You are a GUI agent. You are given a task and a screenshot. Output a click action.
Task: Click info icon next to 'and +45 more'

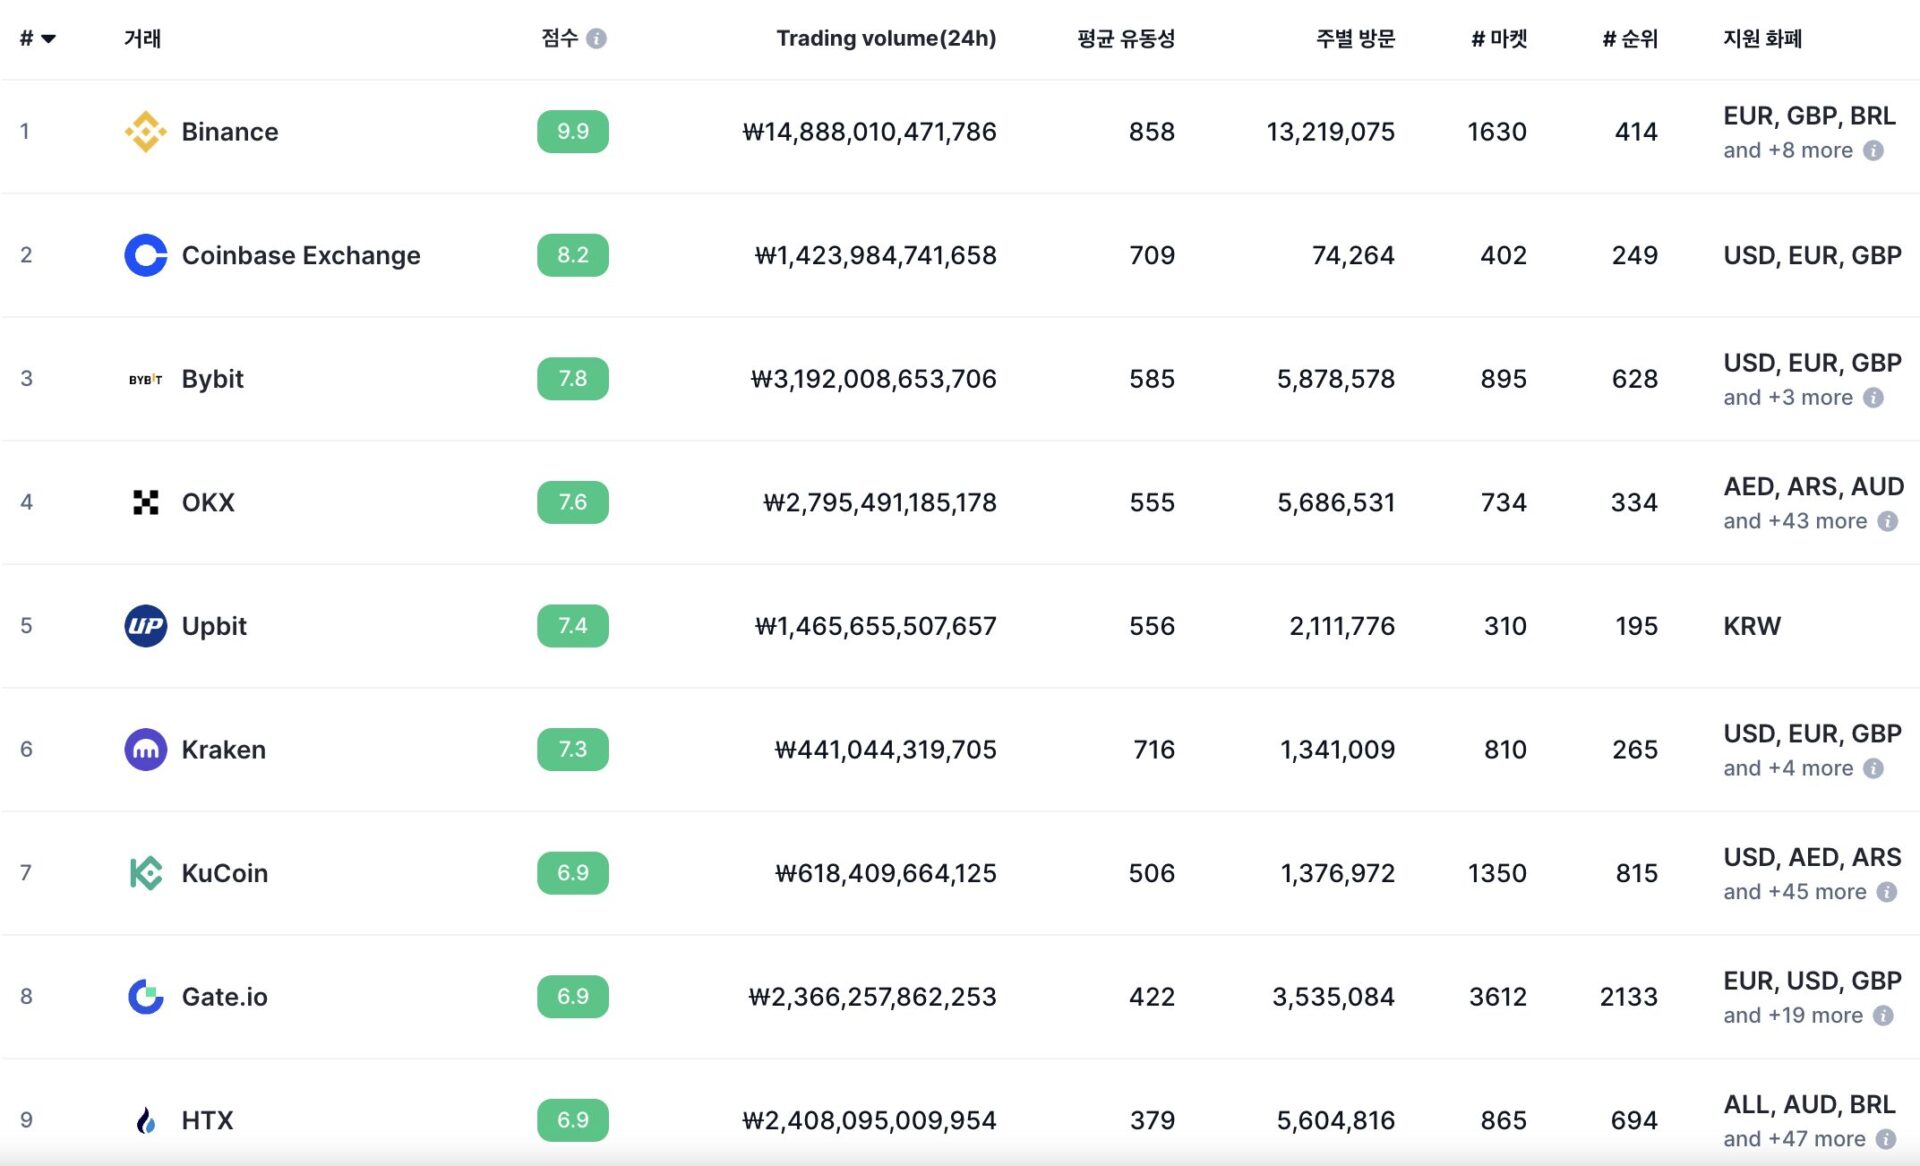click(1886, 892)
